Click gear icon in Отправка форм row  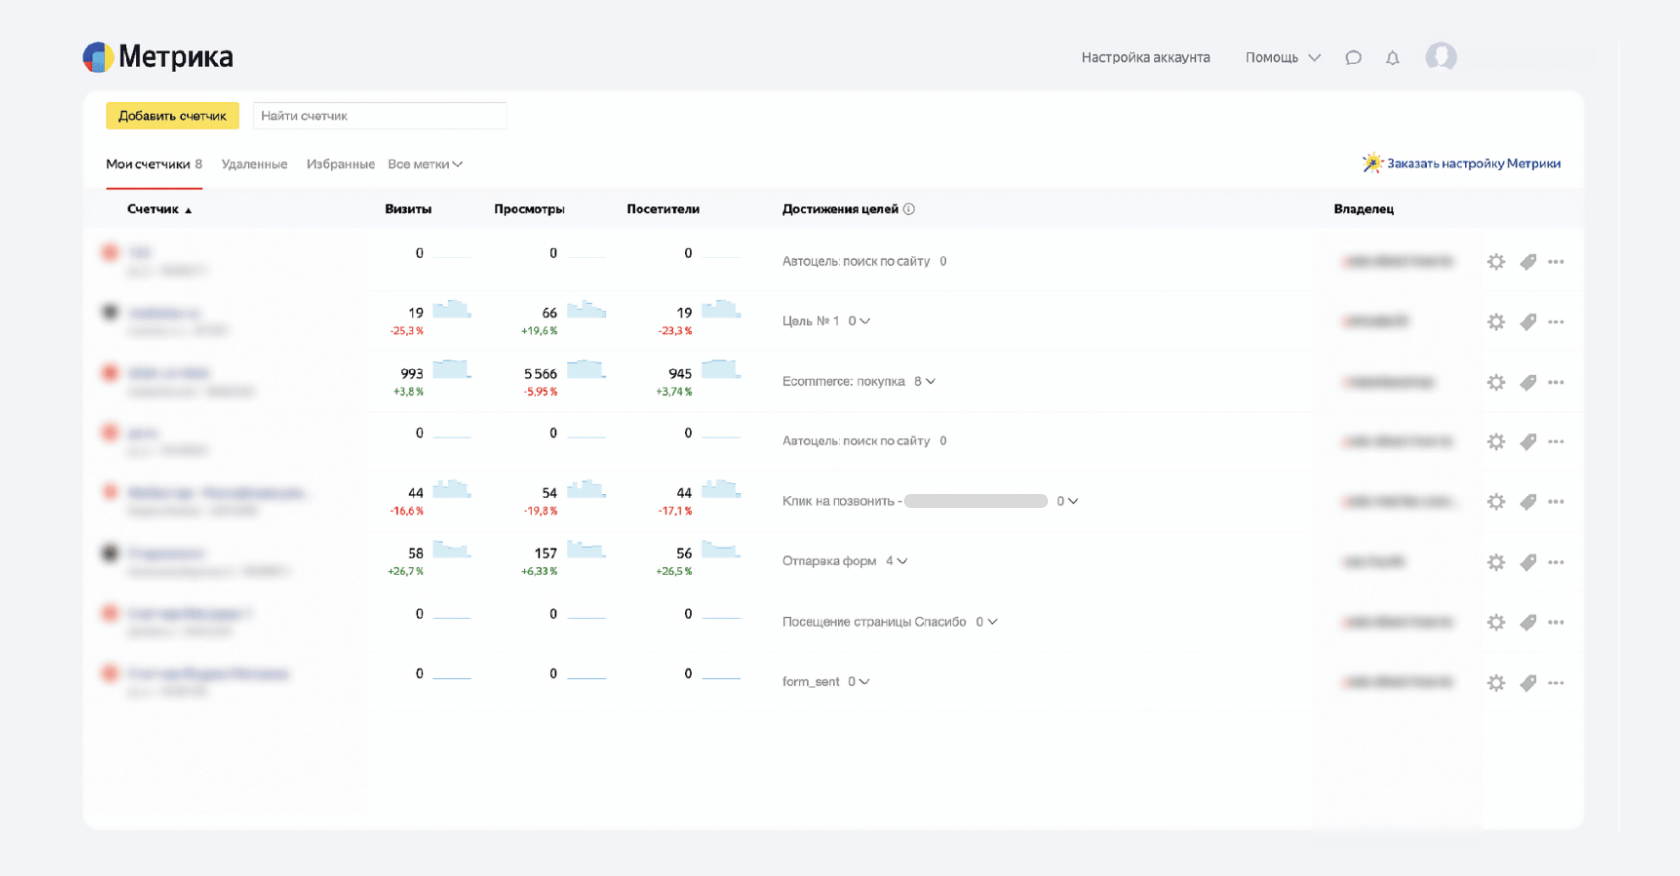1496,562
